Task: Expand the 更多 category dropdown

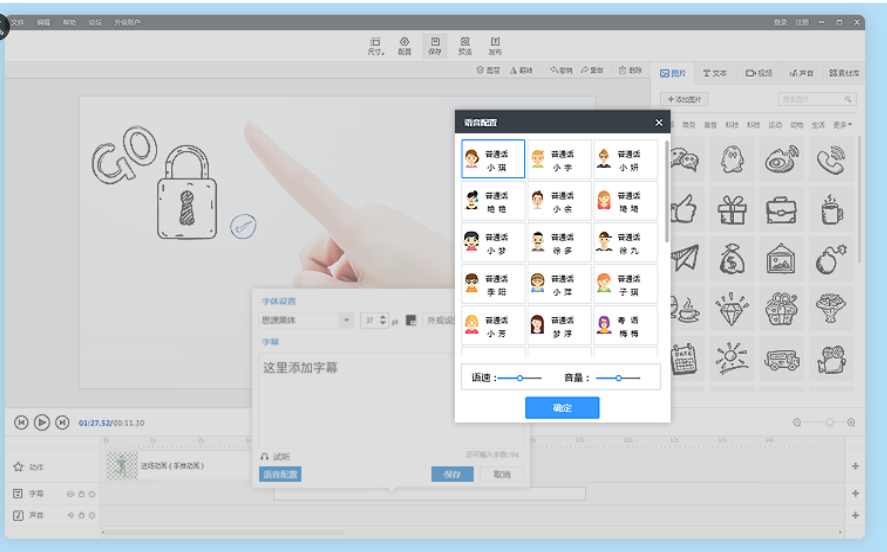Action: (x=842, y=125)
